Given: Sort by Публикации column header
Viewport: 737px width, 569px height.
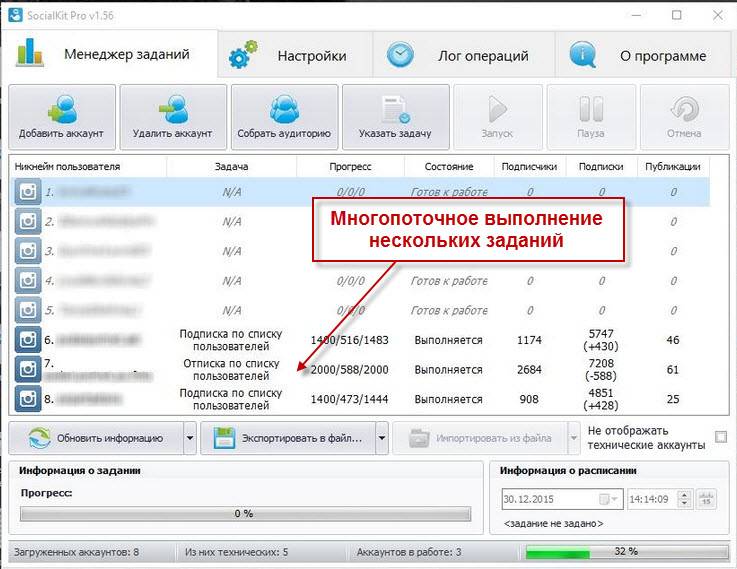Looking at the screenshot, I should pos(673,166).
